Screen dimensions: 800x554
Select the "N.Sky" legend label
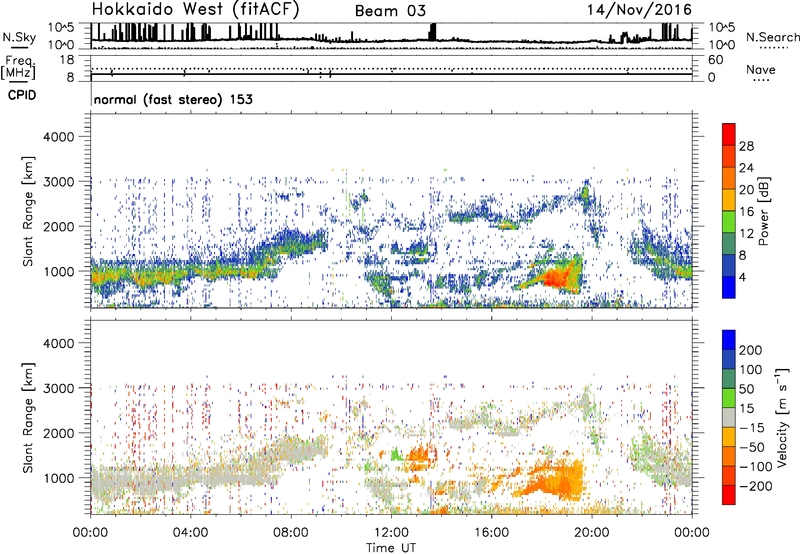[19, 37]
